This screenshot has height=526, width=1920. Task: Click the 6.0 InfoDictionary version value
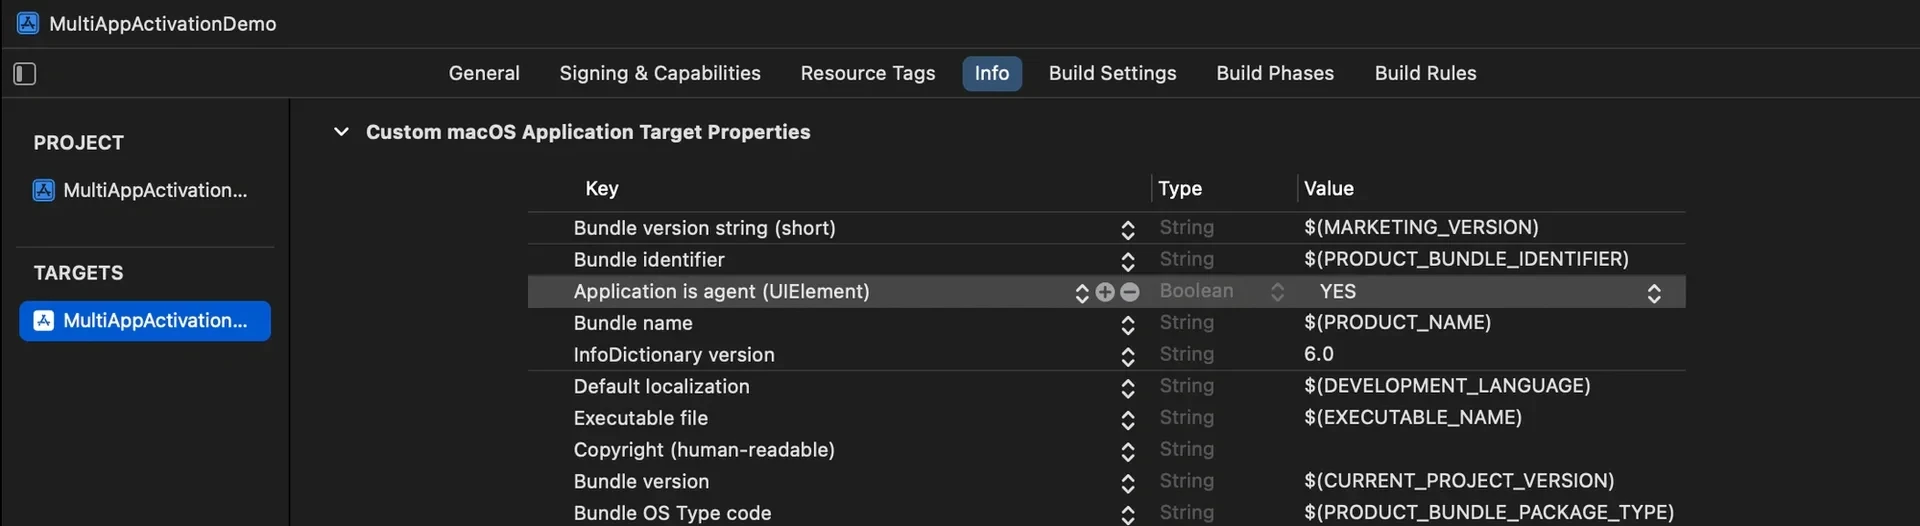(1318, 354)
